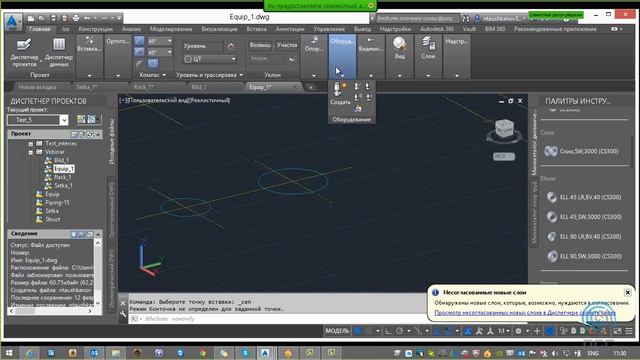Open Диспетчер проектов from the ribbon
The image size is (640, 360).
[24, 53]
